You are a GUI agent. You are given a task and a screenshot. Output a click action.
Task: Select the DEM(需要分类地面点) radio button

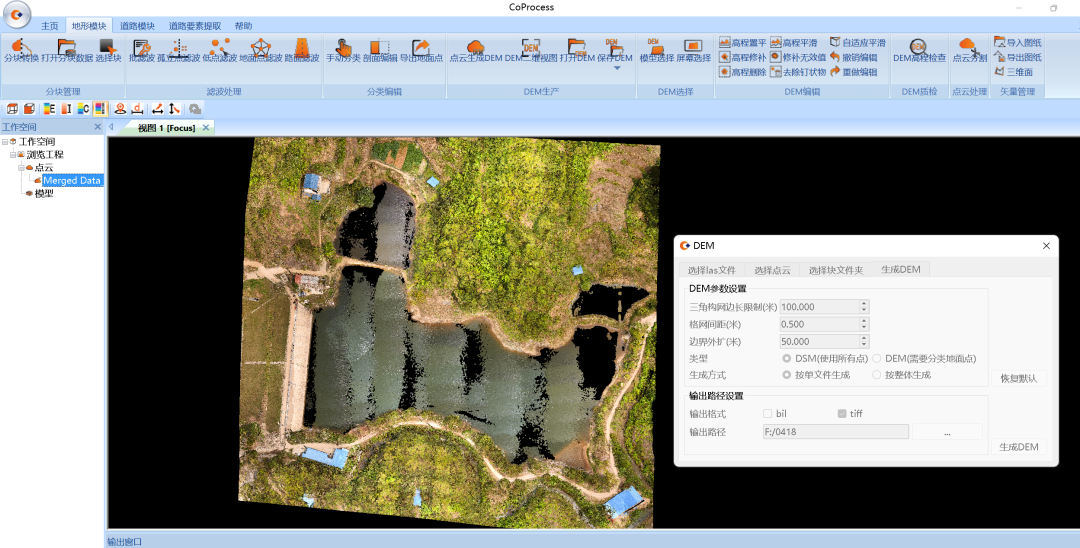coord(877,358)
